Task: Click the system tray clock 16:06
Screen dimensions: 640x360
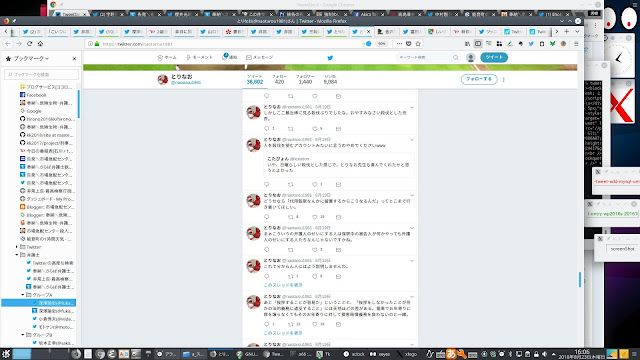Action: coord(582,353)
